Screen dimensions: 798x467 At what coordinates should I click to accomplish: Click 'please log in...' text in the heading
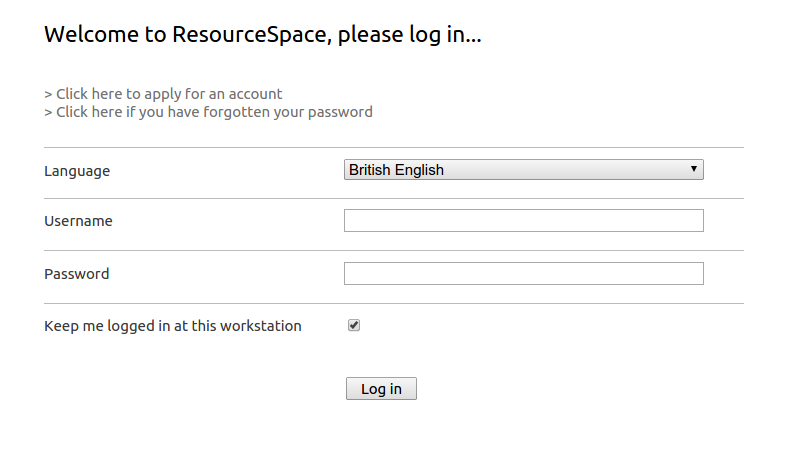410,35
